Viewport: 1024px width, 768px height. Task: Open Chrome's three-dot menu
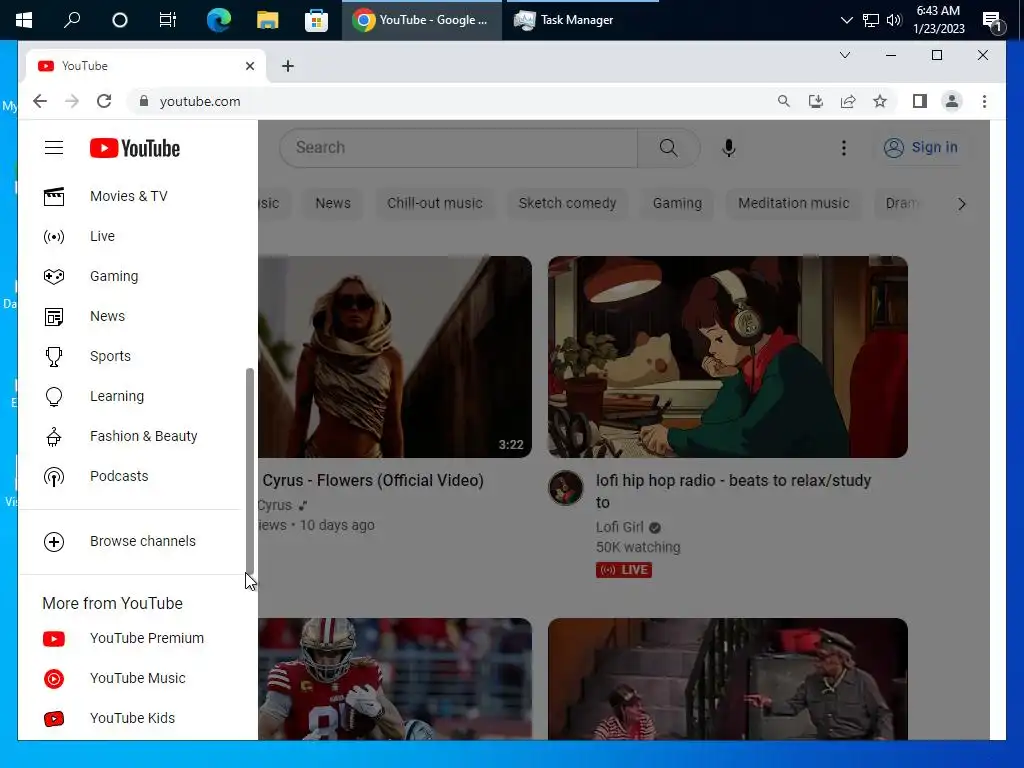click(x=984, y=101)
